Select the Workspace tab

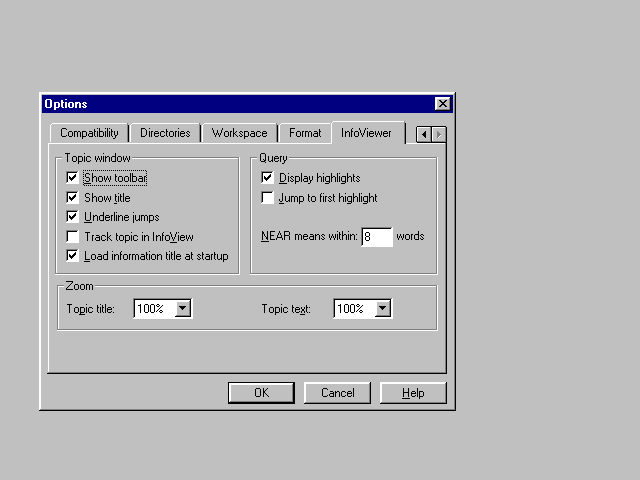239,133
